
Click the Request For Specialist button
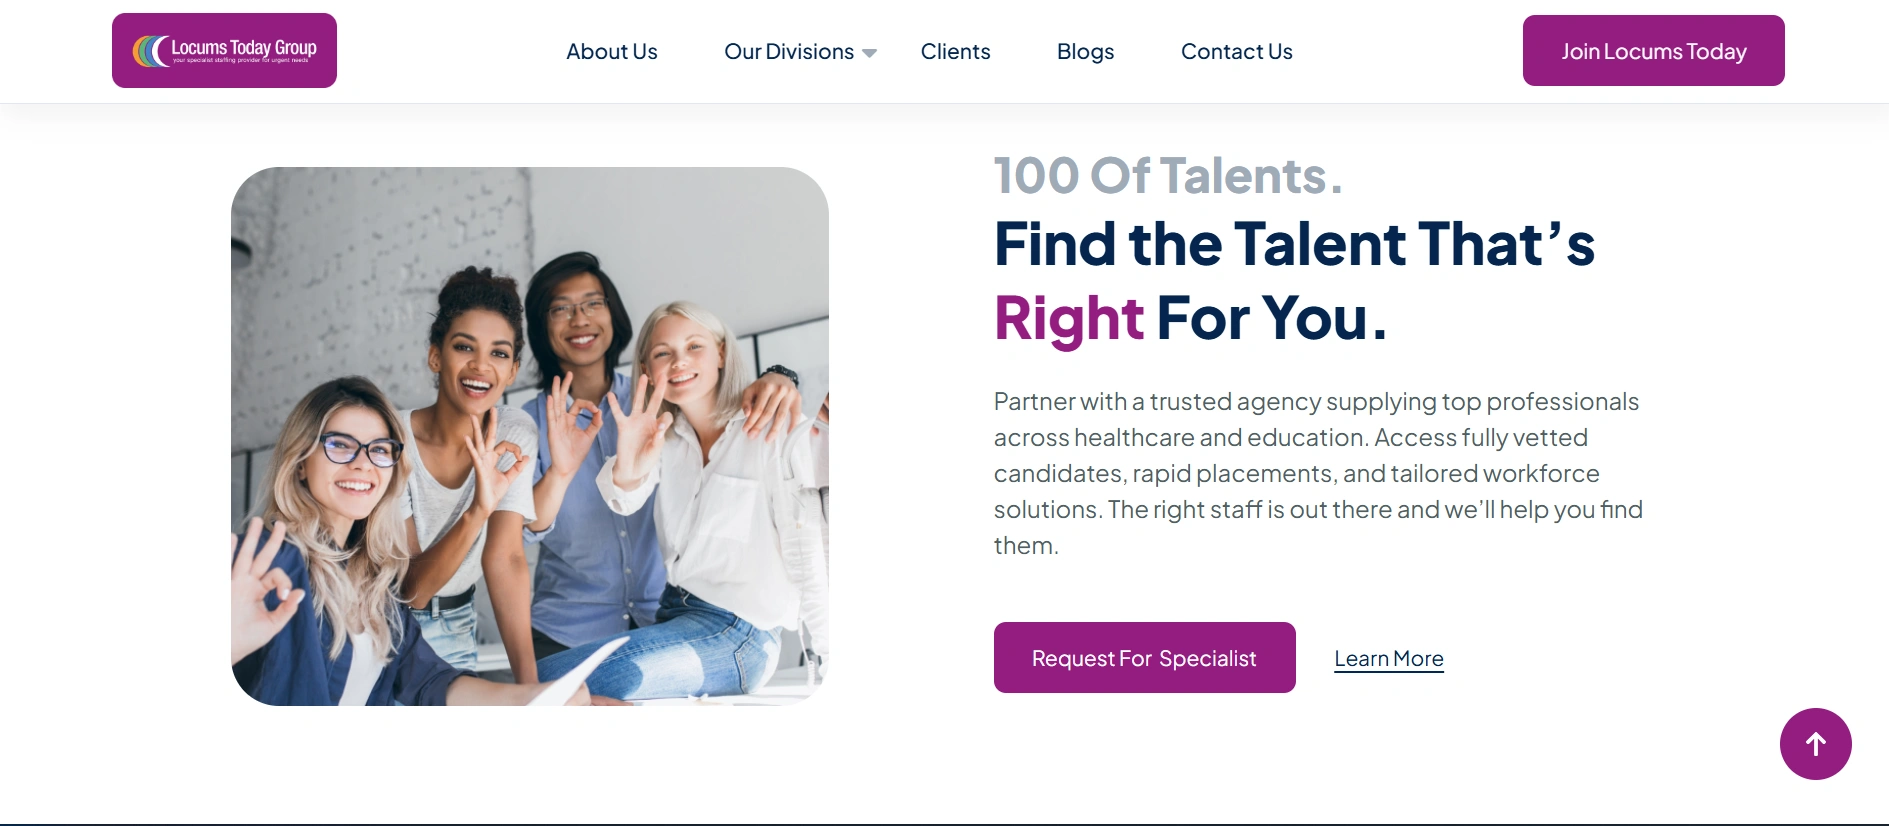click(1144, 658)
